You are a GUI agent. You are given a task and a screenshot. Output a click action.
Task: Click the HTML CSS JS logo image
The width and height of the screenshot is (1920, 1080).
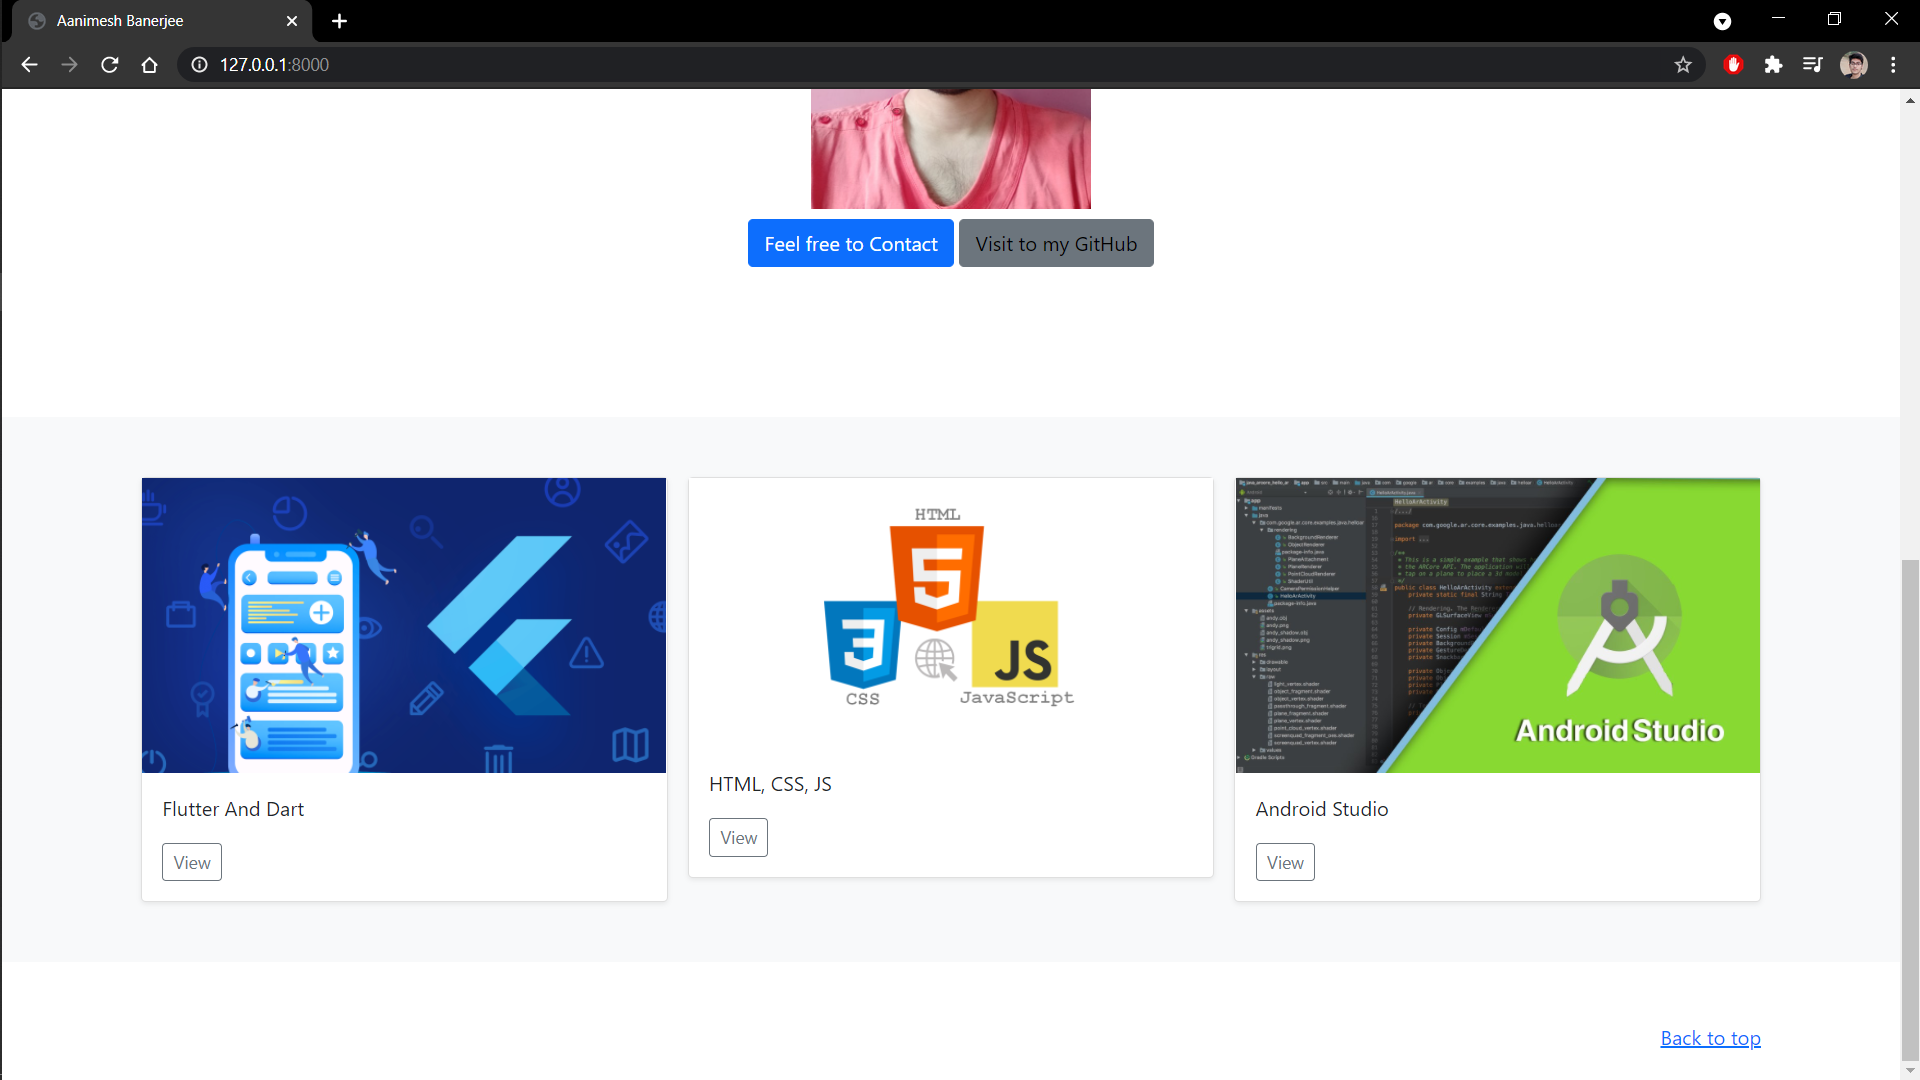950,613
